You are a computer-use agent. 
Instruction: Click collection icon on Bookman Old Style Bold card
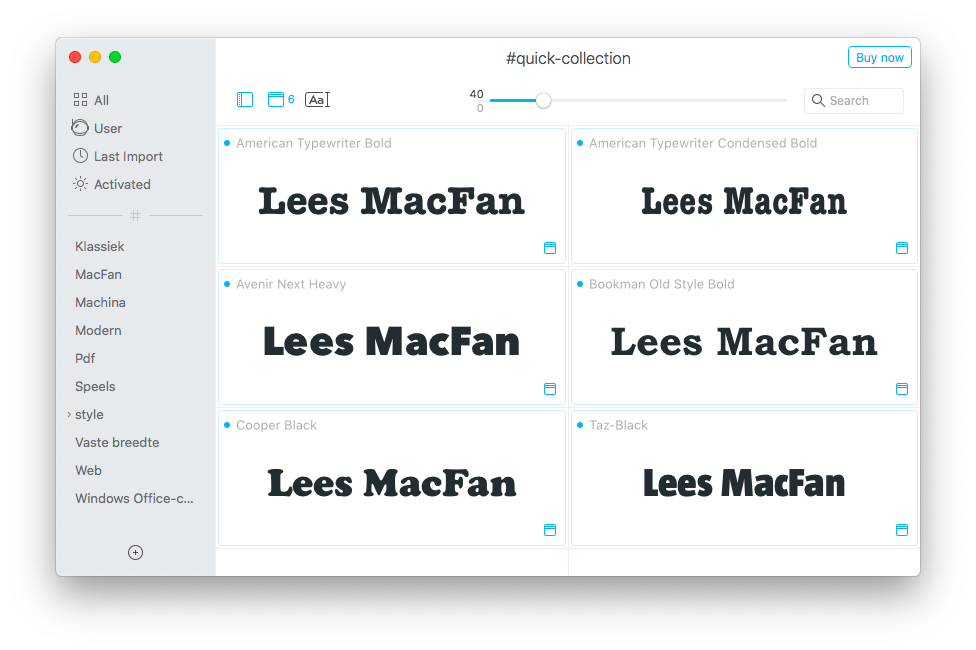tap(902, 389)
